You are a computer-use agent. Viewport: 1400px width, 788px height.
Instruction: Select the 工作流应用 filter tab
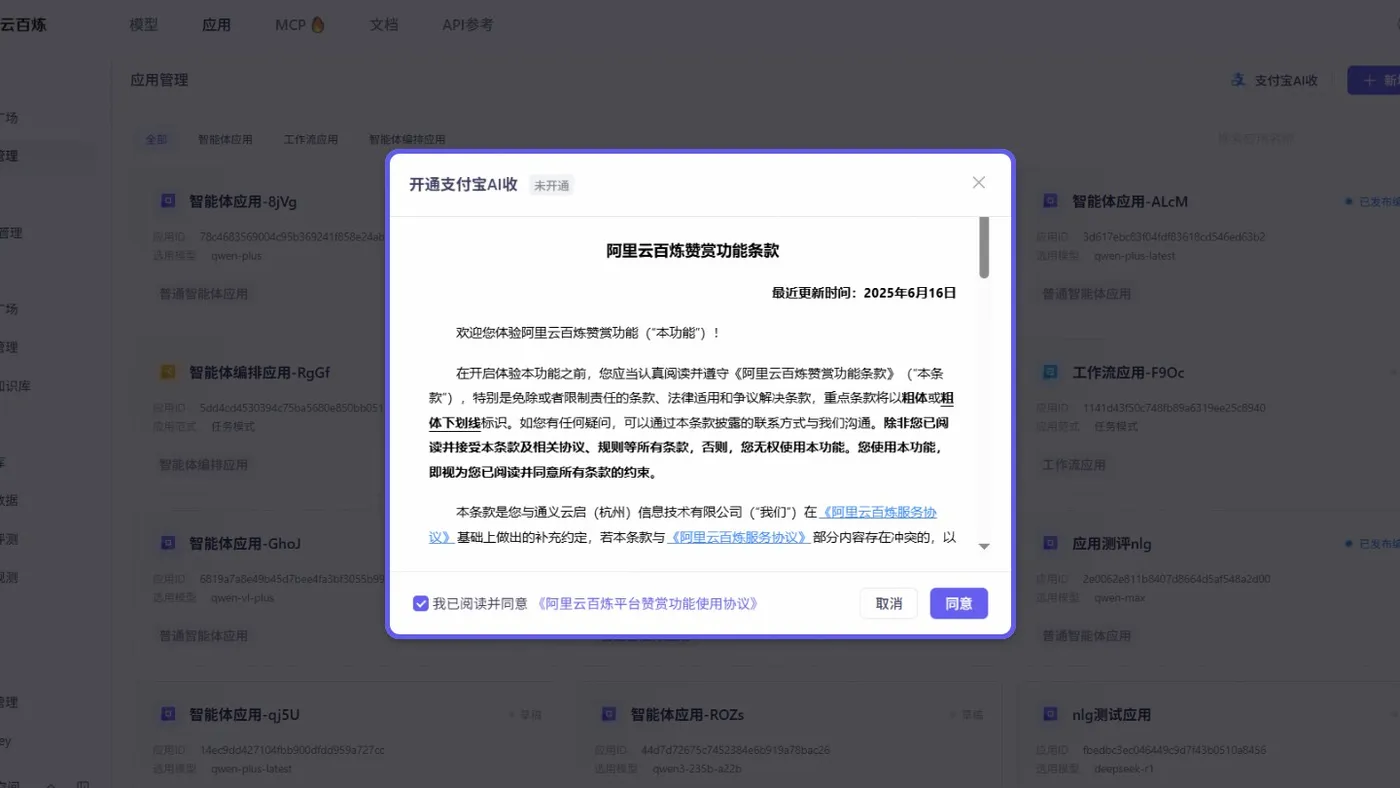tap(311, 139)
